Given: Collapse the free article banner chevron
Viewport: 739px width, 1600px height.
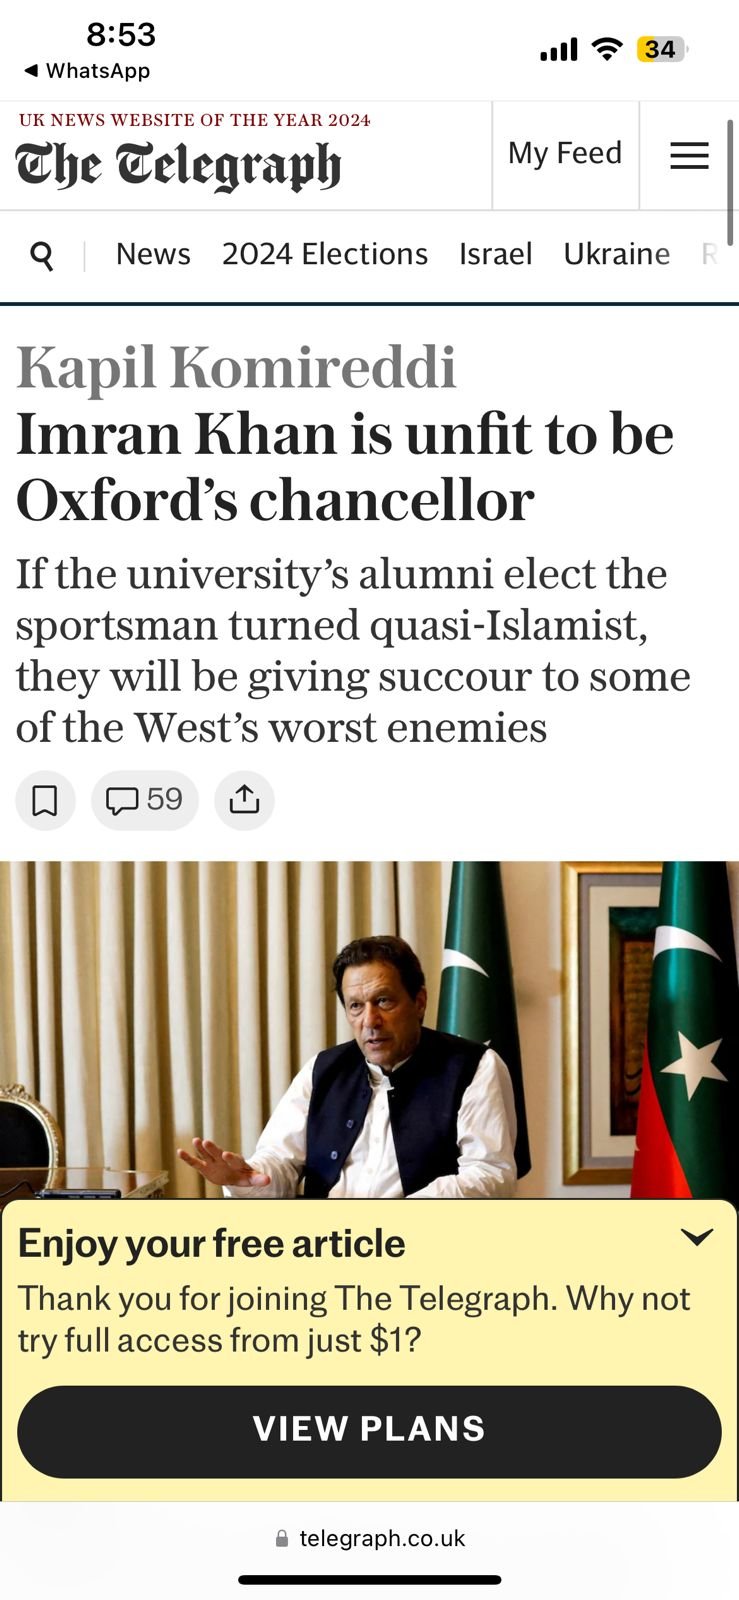Looking at the screenshot, I should pyautogui.click(x=696, y=1237).
